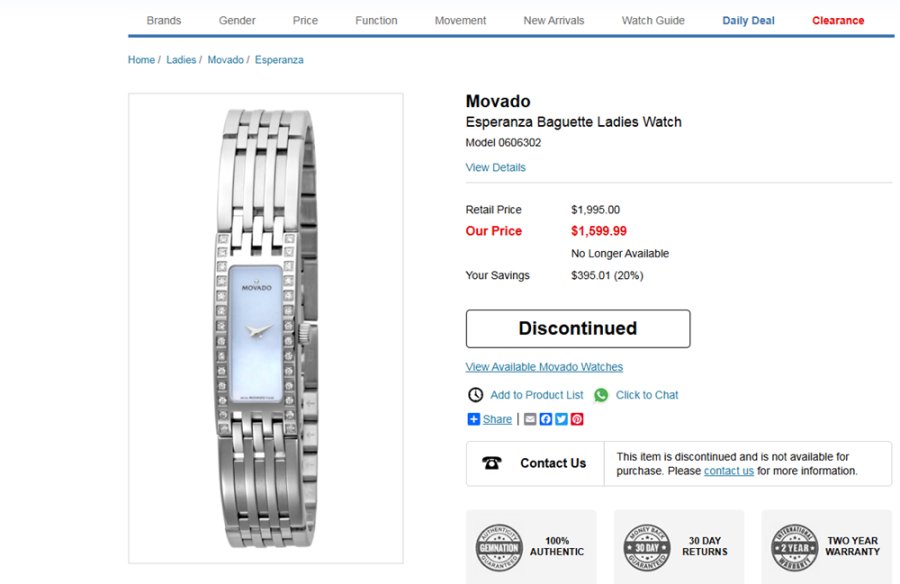Share the watch on Facebook
This screenshot has width=900, height=584.
tap(546, 420)
